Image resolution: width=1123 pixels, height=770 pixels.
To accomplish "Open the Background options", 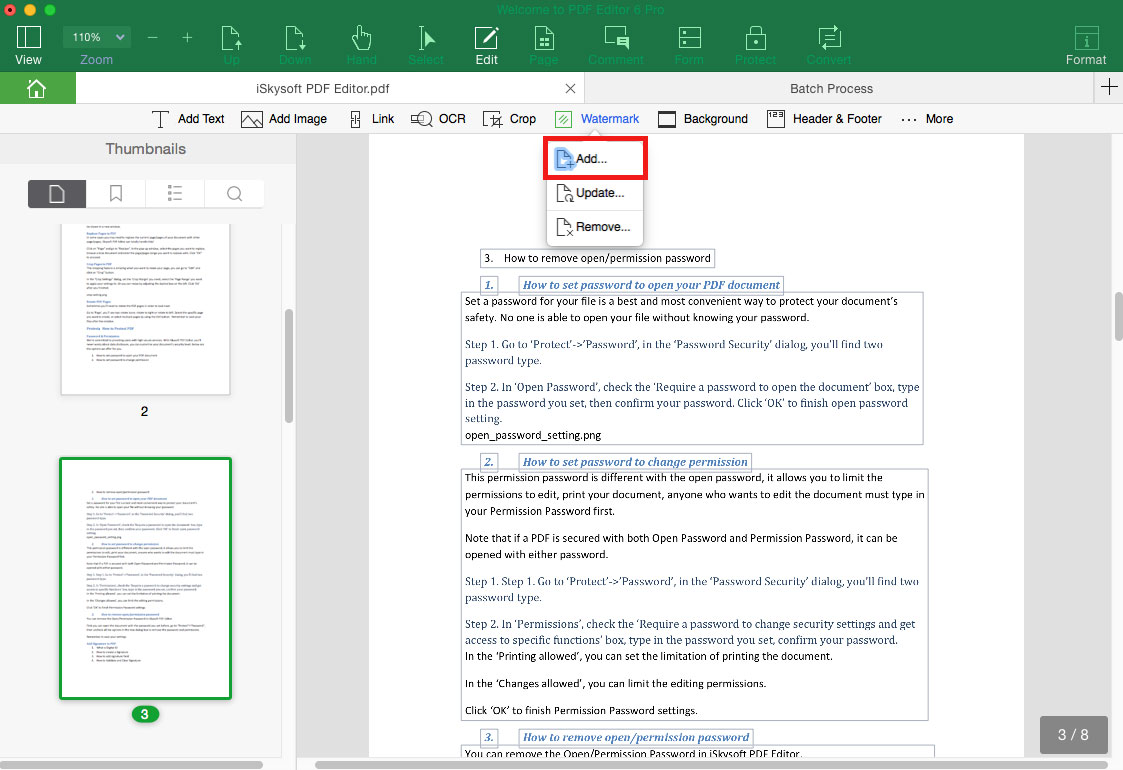I will pyautogui.click(x=703, y=119).
